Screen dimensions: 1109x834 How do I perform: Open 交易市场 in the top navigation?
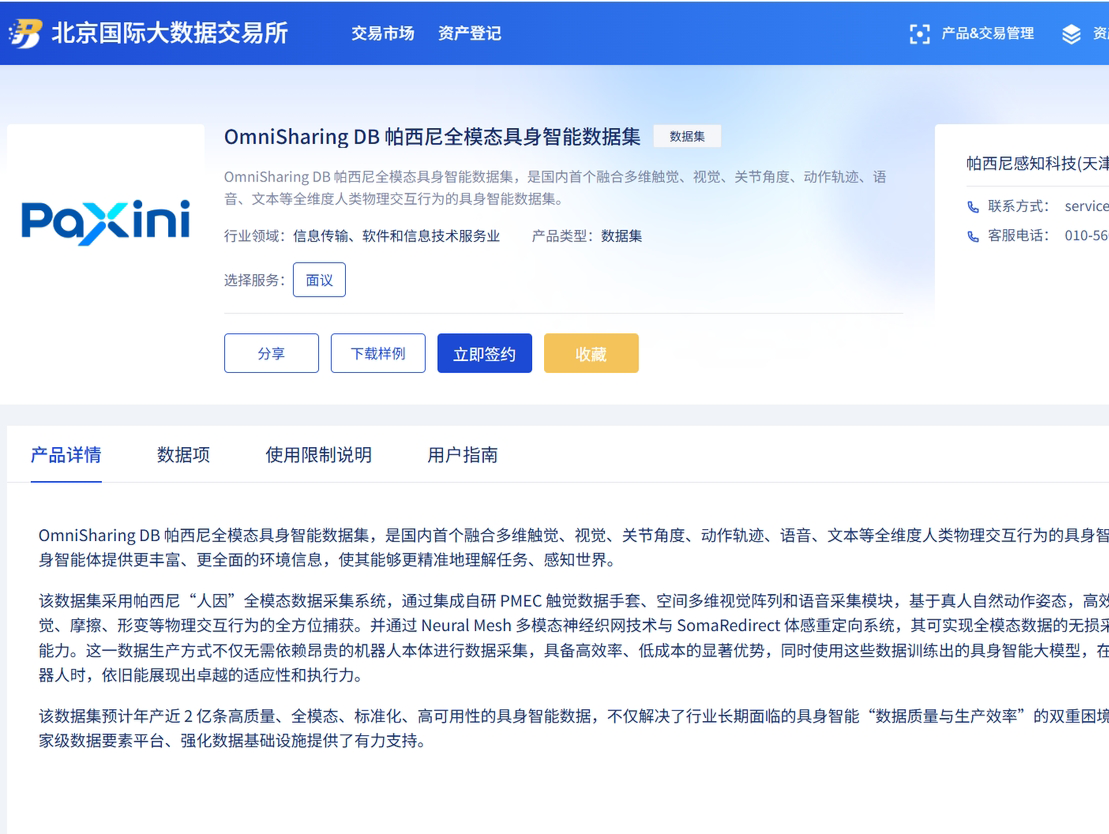[x=383, y=33]
